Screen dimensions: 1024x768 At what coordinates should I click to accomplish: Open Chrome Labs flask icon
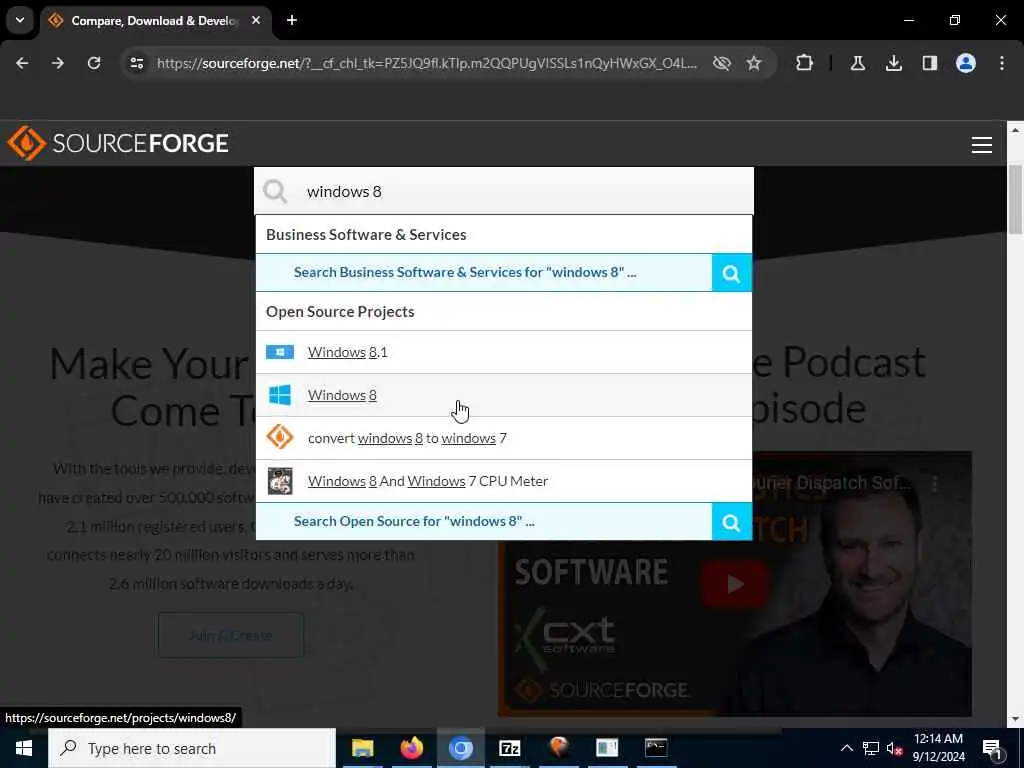(858, 63)
